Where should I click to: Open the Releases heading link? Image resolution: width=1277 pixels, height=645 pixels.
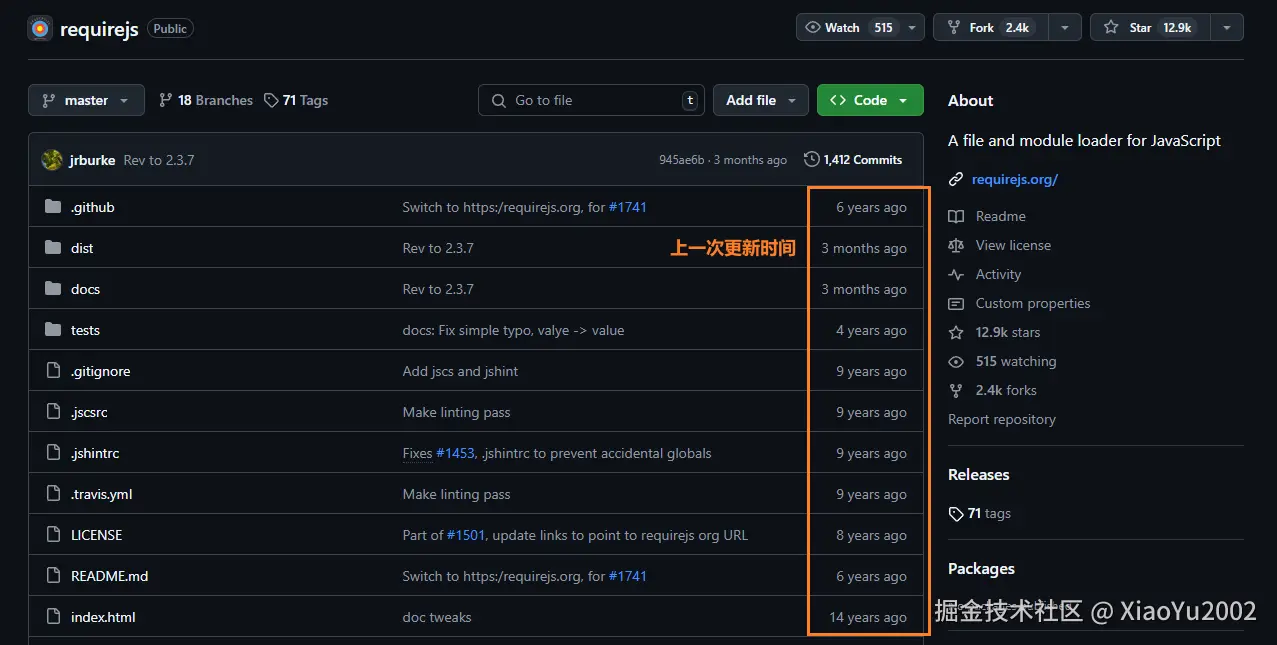point(979,474)
